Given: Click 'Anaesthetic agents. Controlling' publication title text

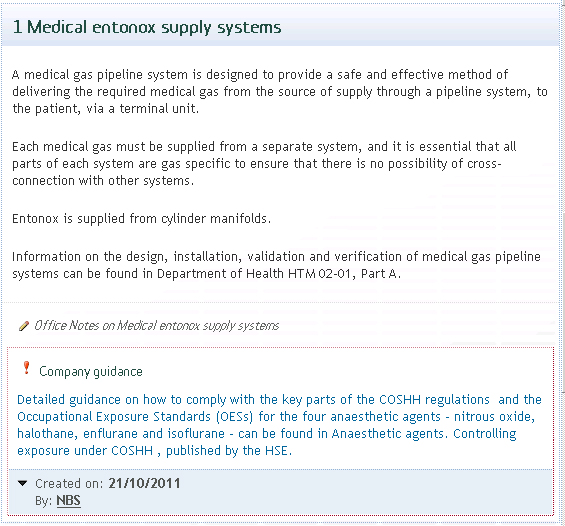Looking at the screenshot, I should [424, 434].
